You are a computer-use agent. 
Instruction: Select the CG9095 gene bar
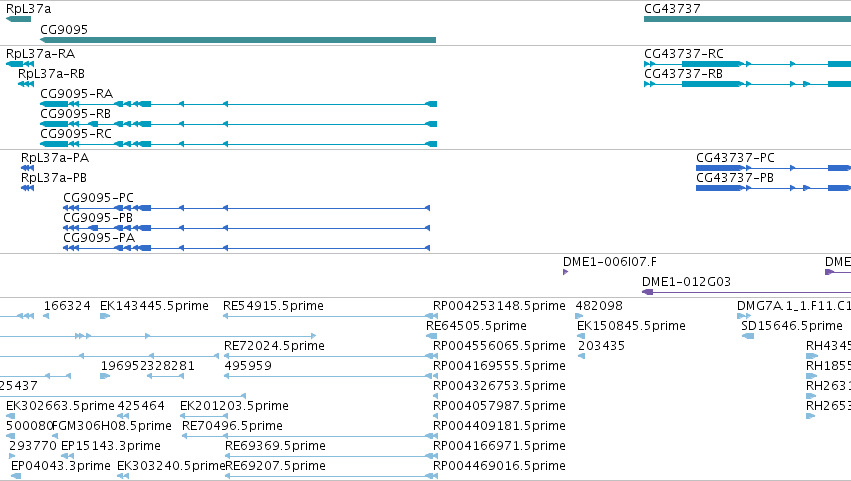[238, 40]
